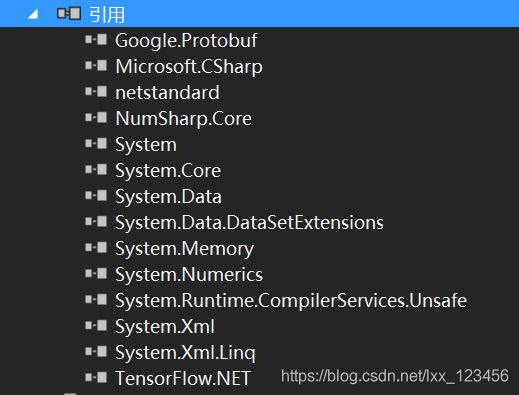Select the Google.Protobuf reference
Viewport: 519px width, 395px height.
(x=186, y=40)
